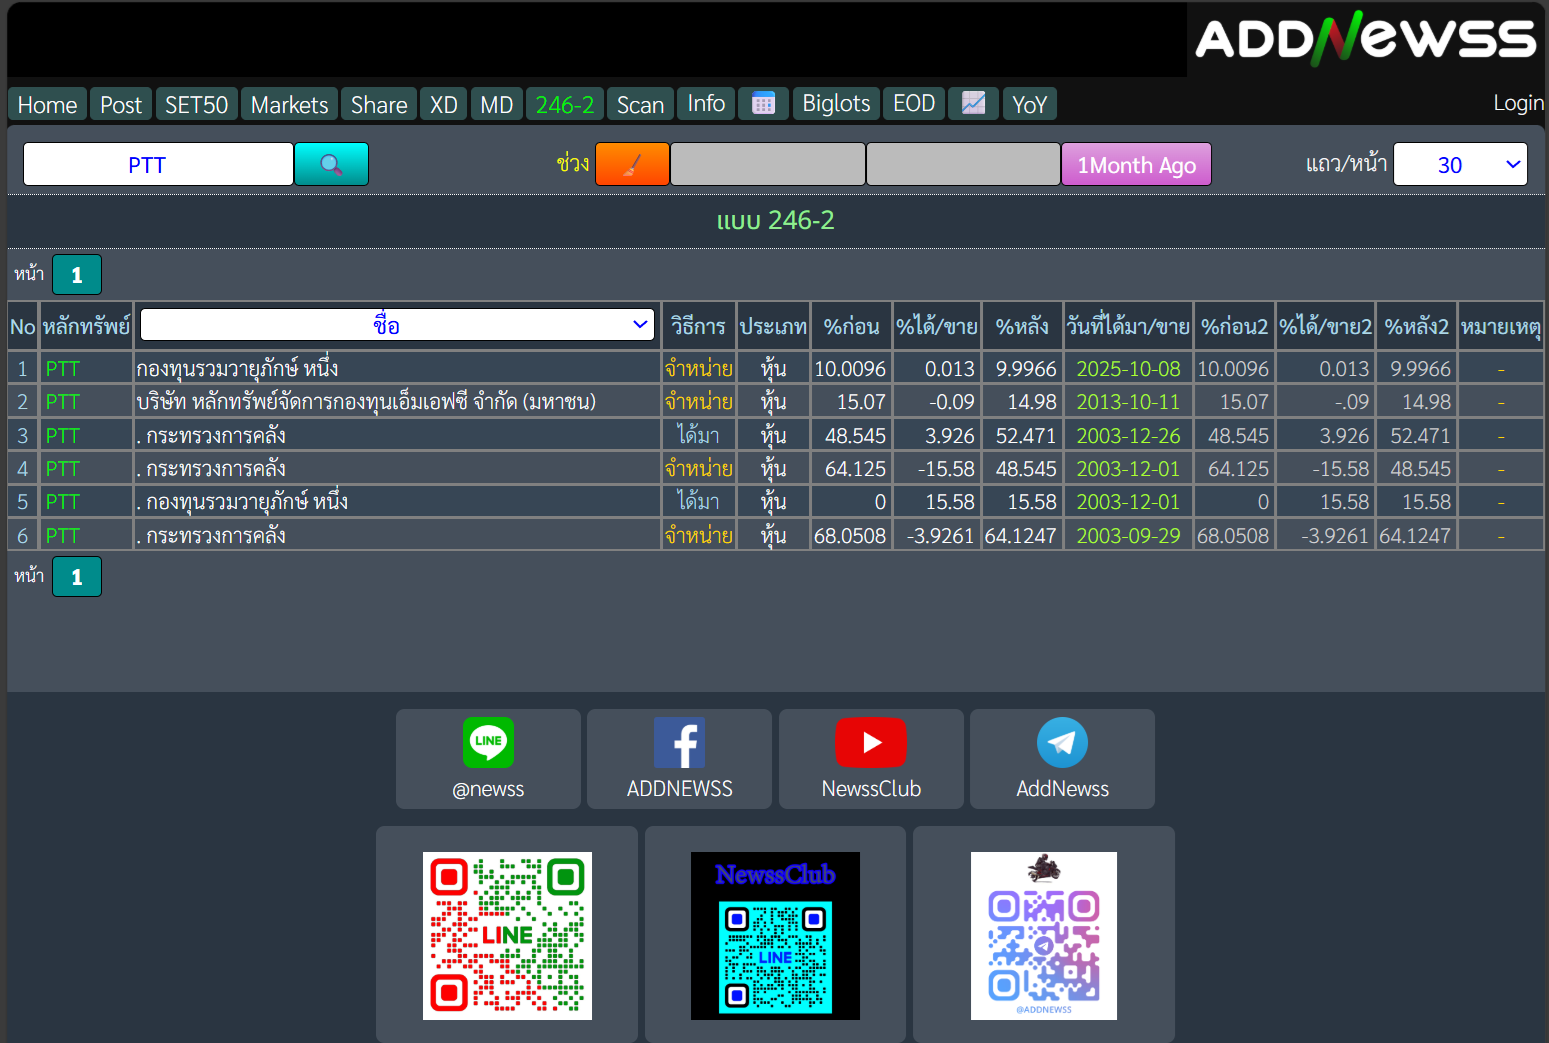Open the Biglots menu item

836,104
